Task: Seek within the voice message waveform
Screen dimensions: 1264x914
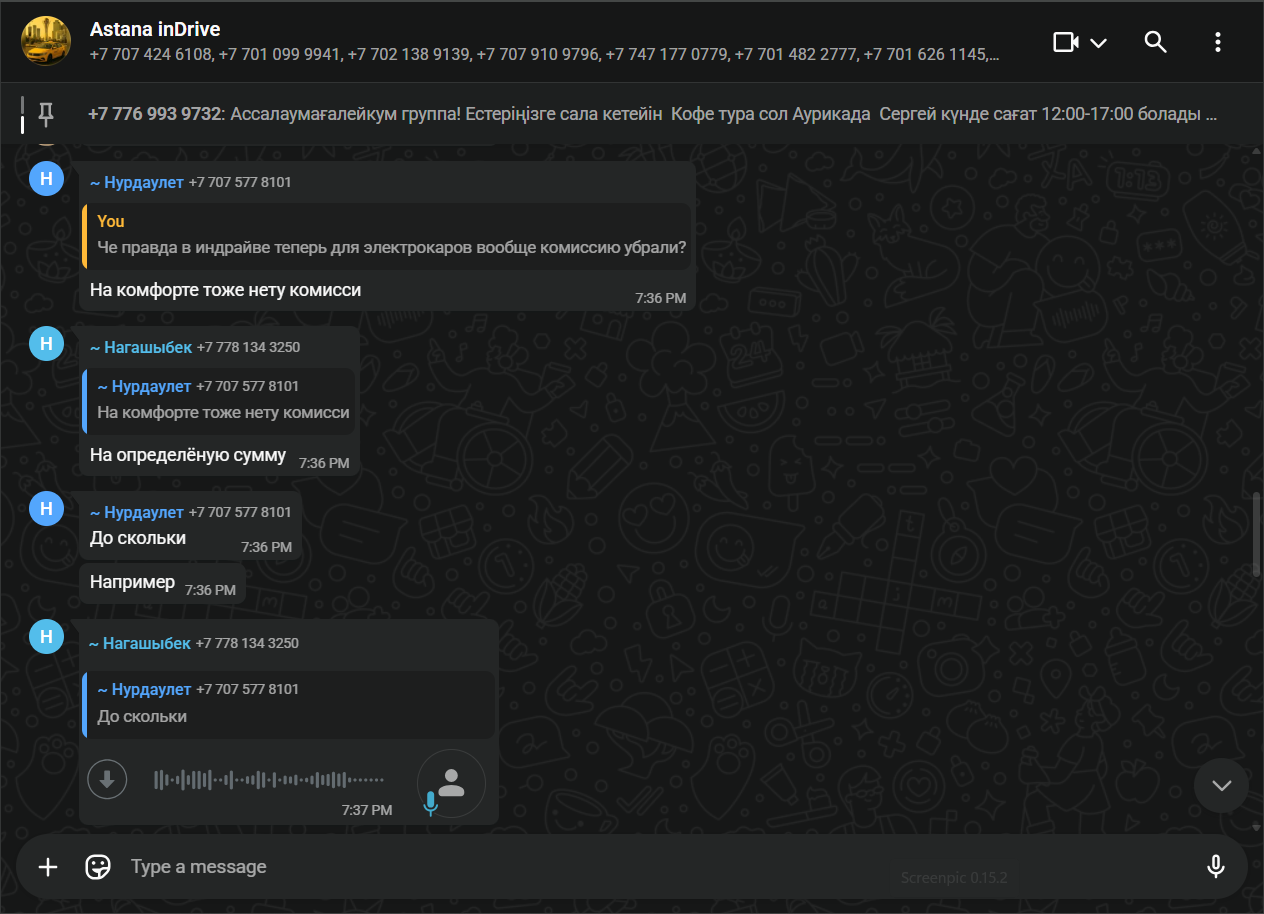Action: (268, 779)
